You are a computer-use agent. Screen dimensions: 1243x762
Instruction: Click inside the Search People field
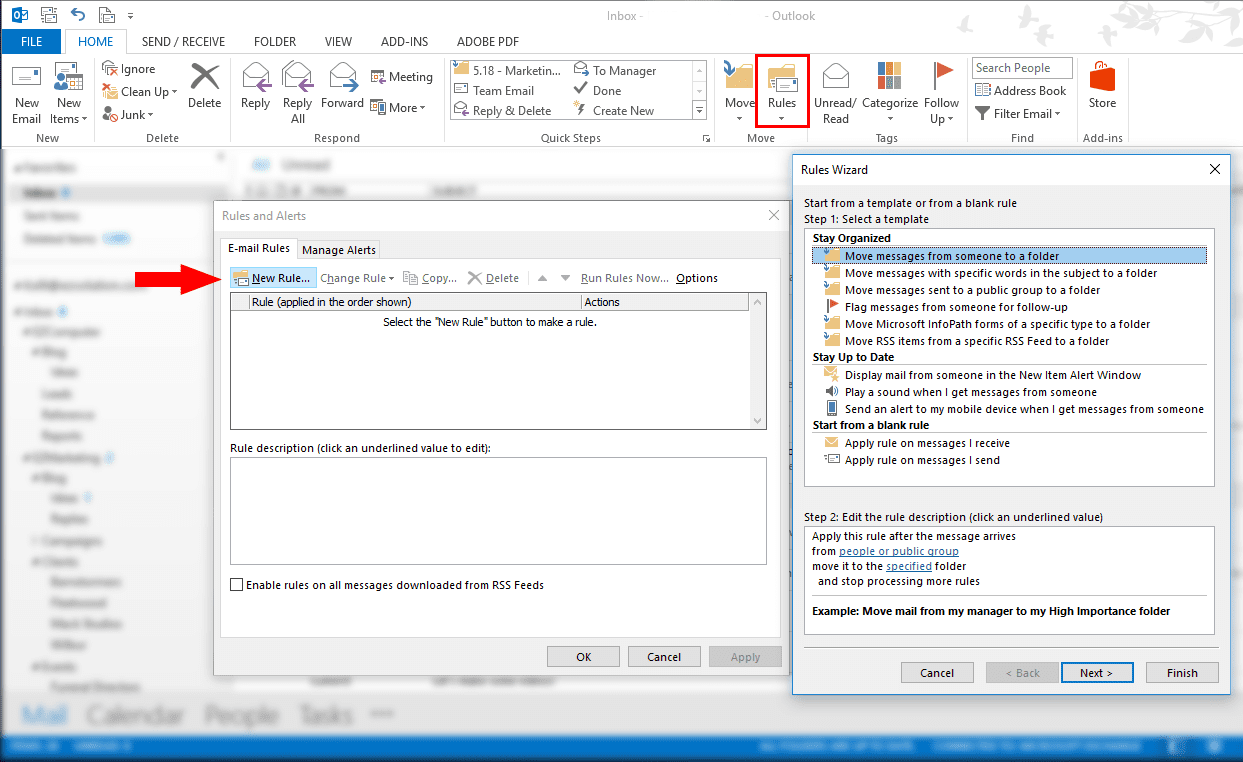[1020, 67]
